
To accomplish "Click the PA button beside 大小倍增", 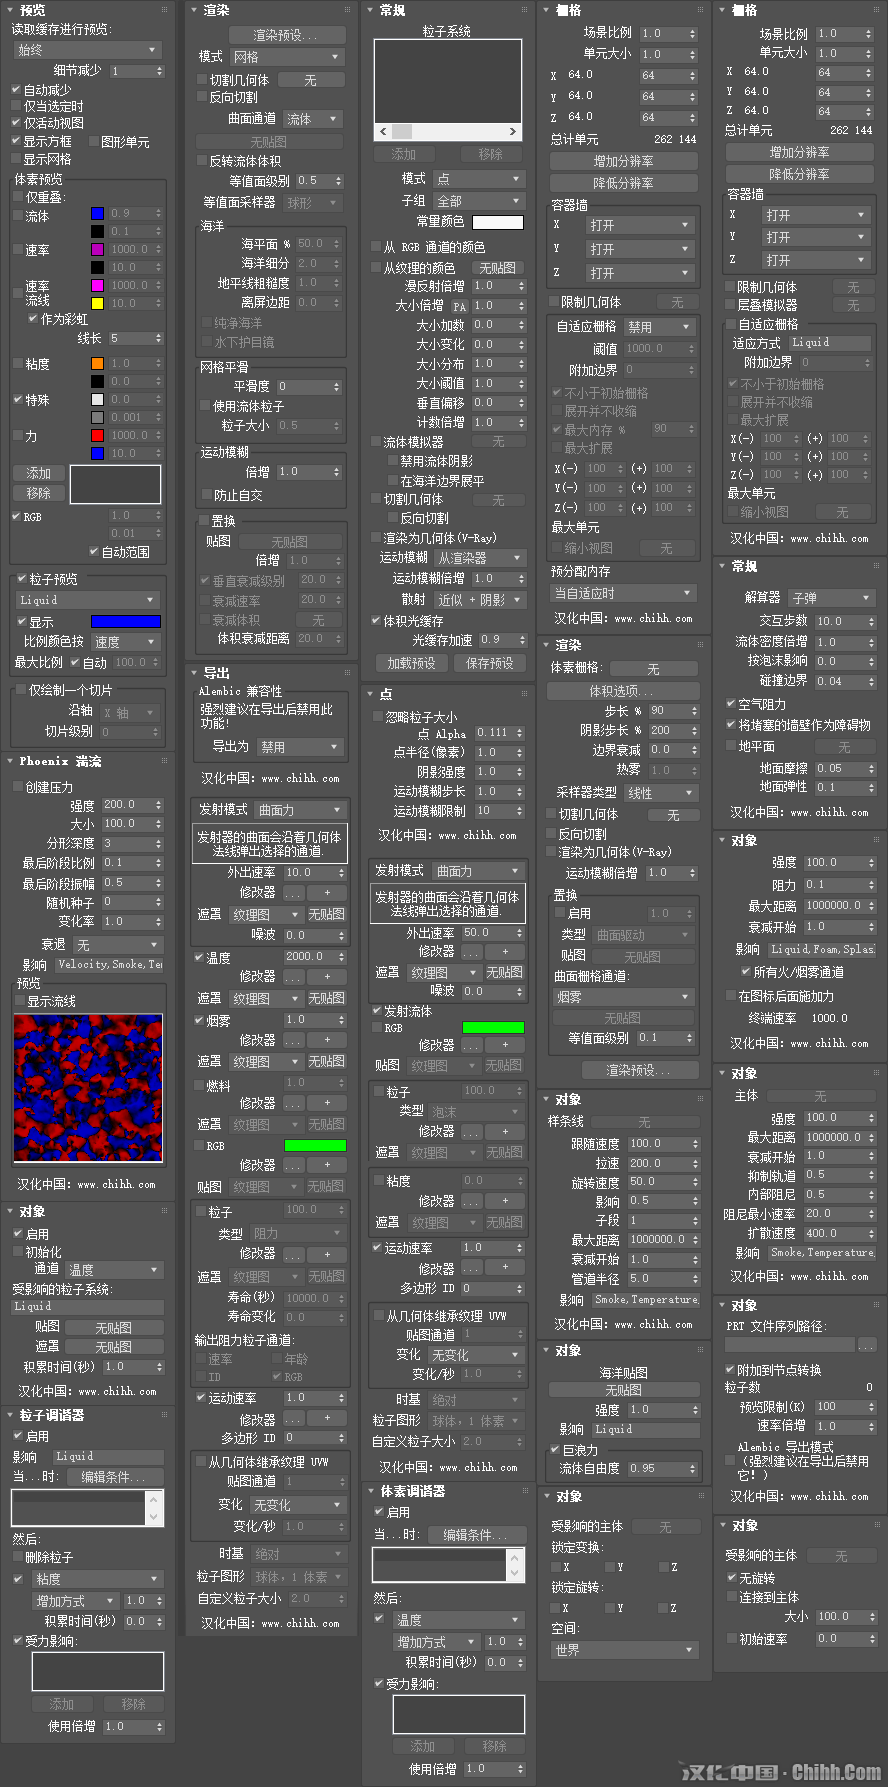I will pos(459,306).
